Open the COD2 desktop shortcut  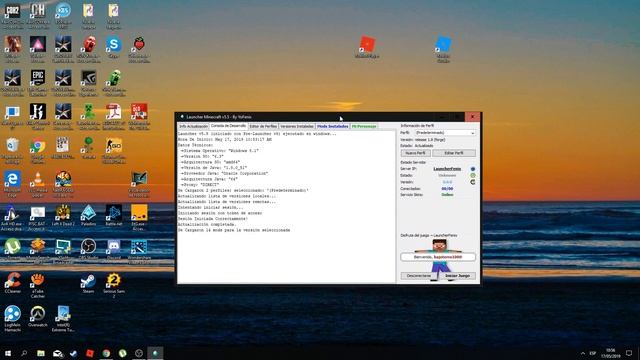(x=13, y=16)
